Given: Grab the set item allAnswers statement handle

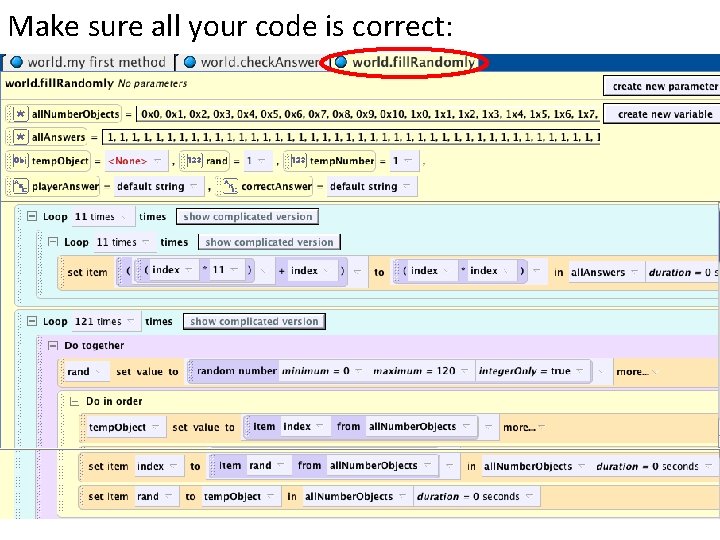Looking at the screenshot, I should (62, 272).
